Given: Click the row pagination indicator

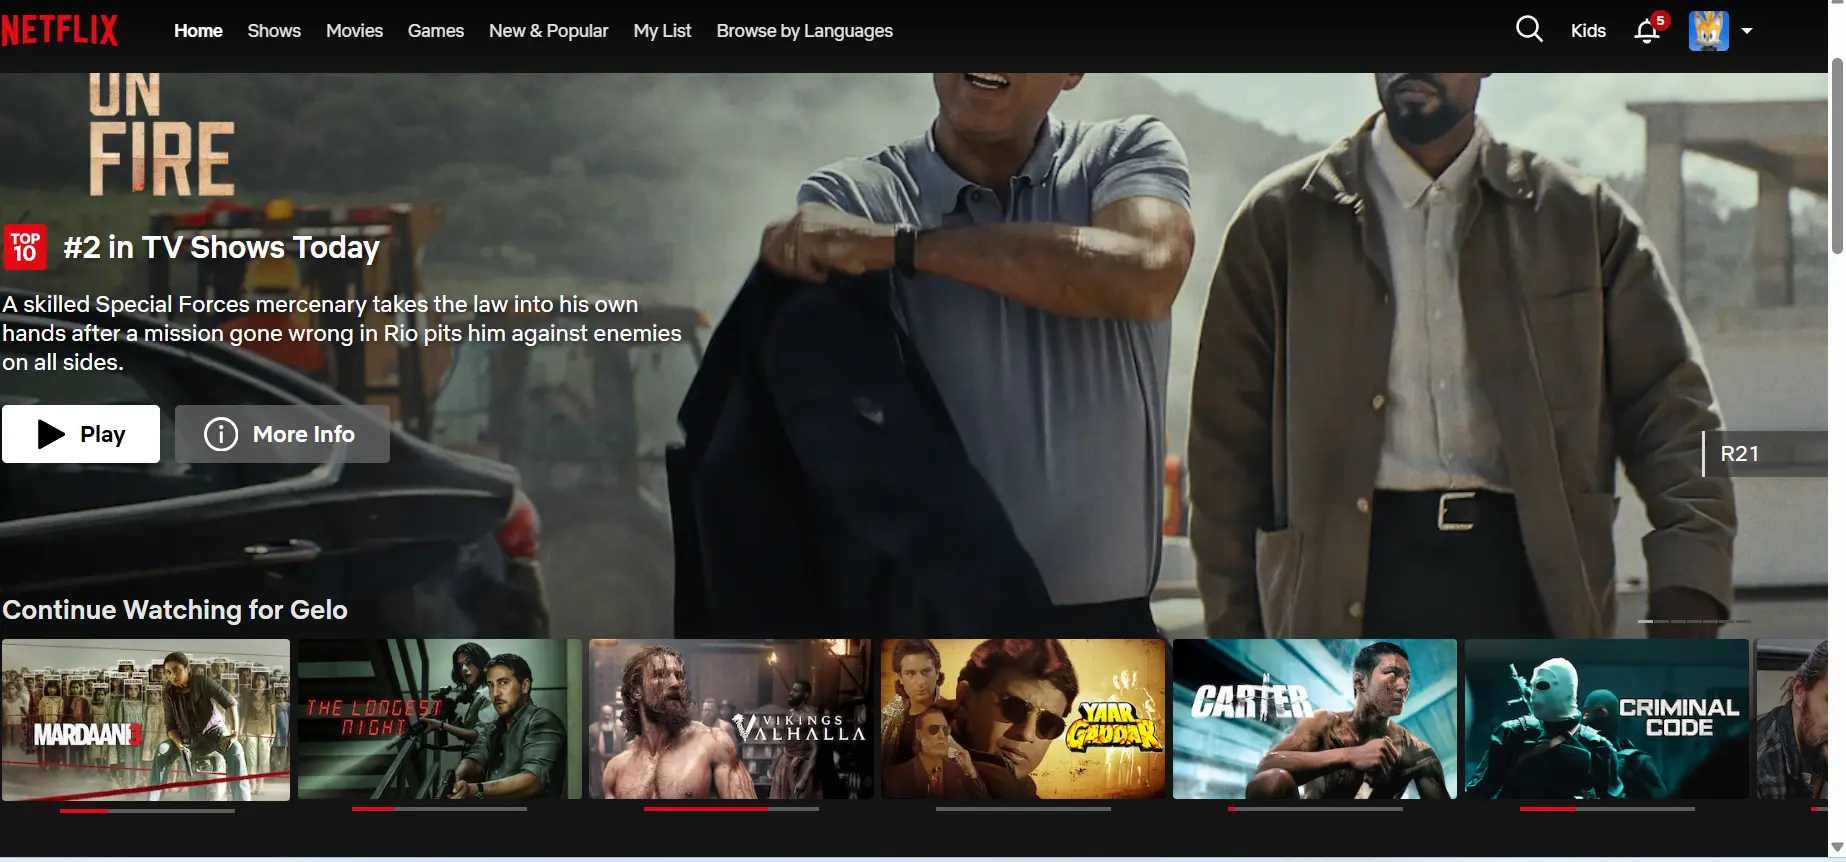Looking at the screenshot, I should pyautogui.click(x=1694, y=622).
